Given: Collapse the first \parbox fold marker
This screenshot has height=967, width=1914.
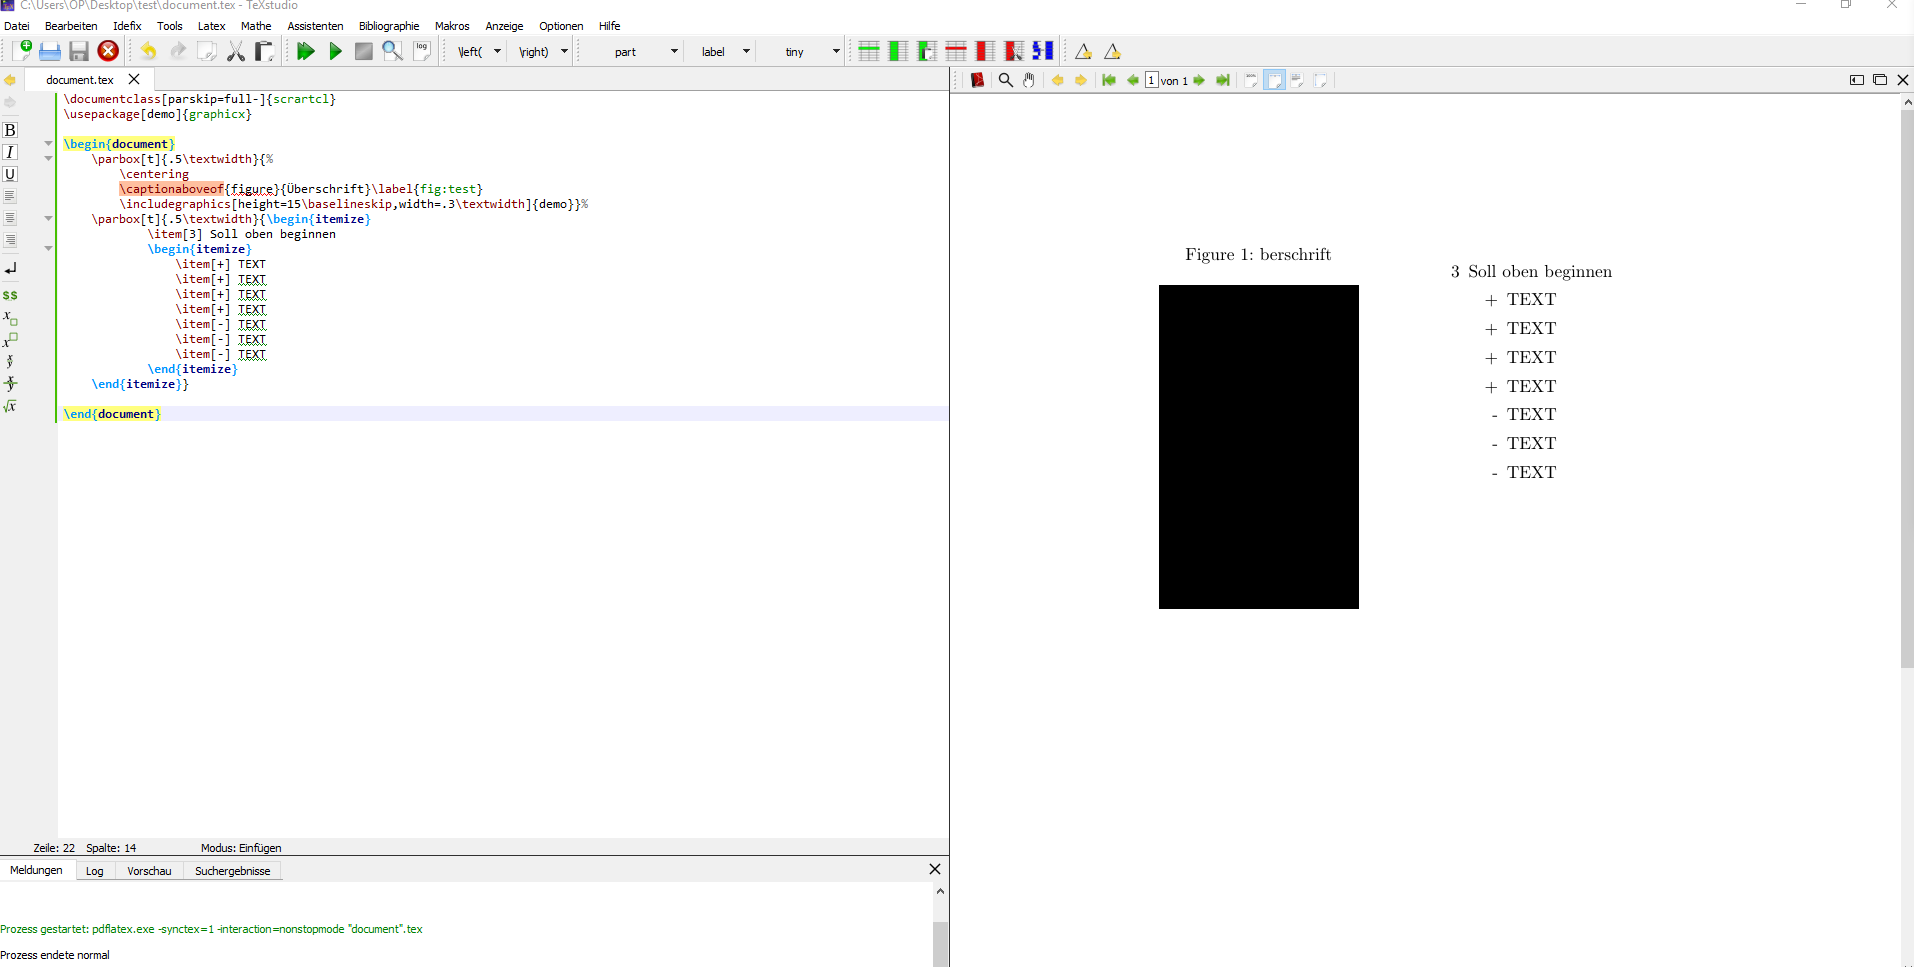Looking at the screenshot, I should [x=48, y=158].
